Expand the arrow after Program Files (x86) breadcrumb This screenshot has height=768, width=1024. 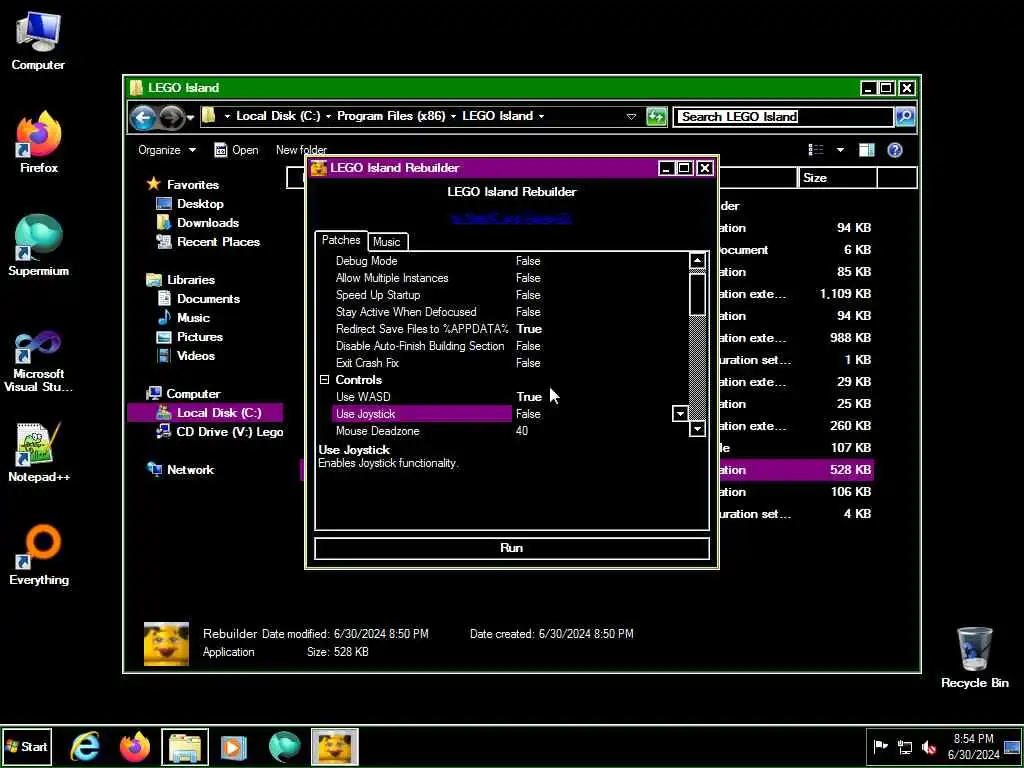coord(453,116)
